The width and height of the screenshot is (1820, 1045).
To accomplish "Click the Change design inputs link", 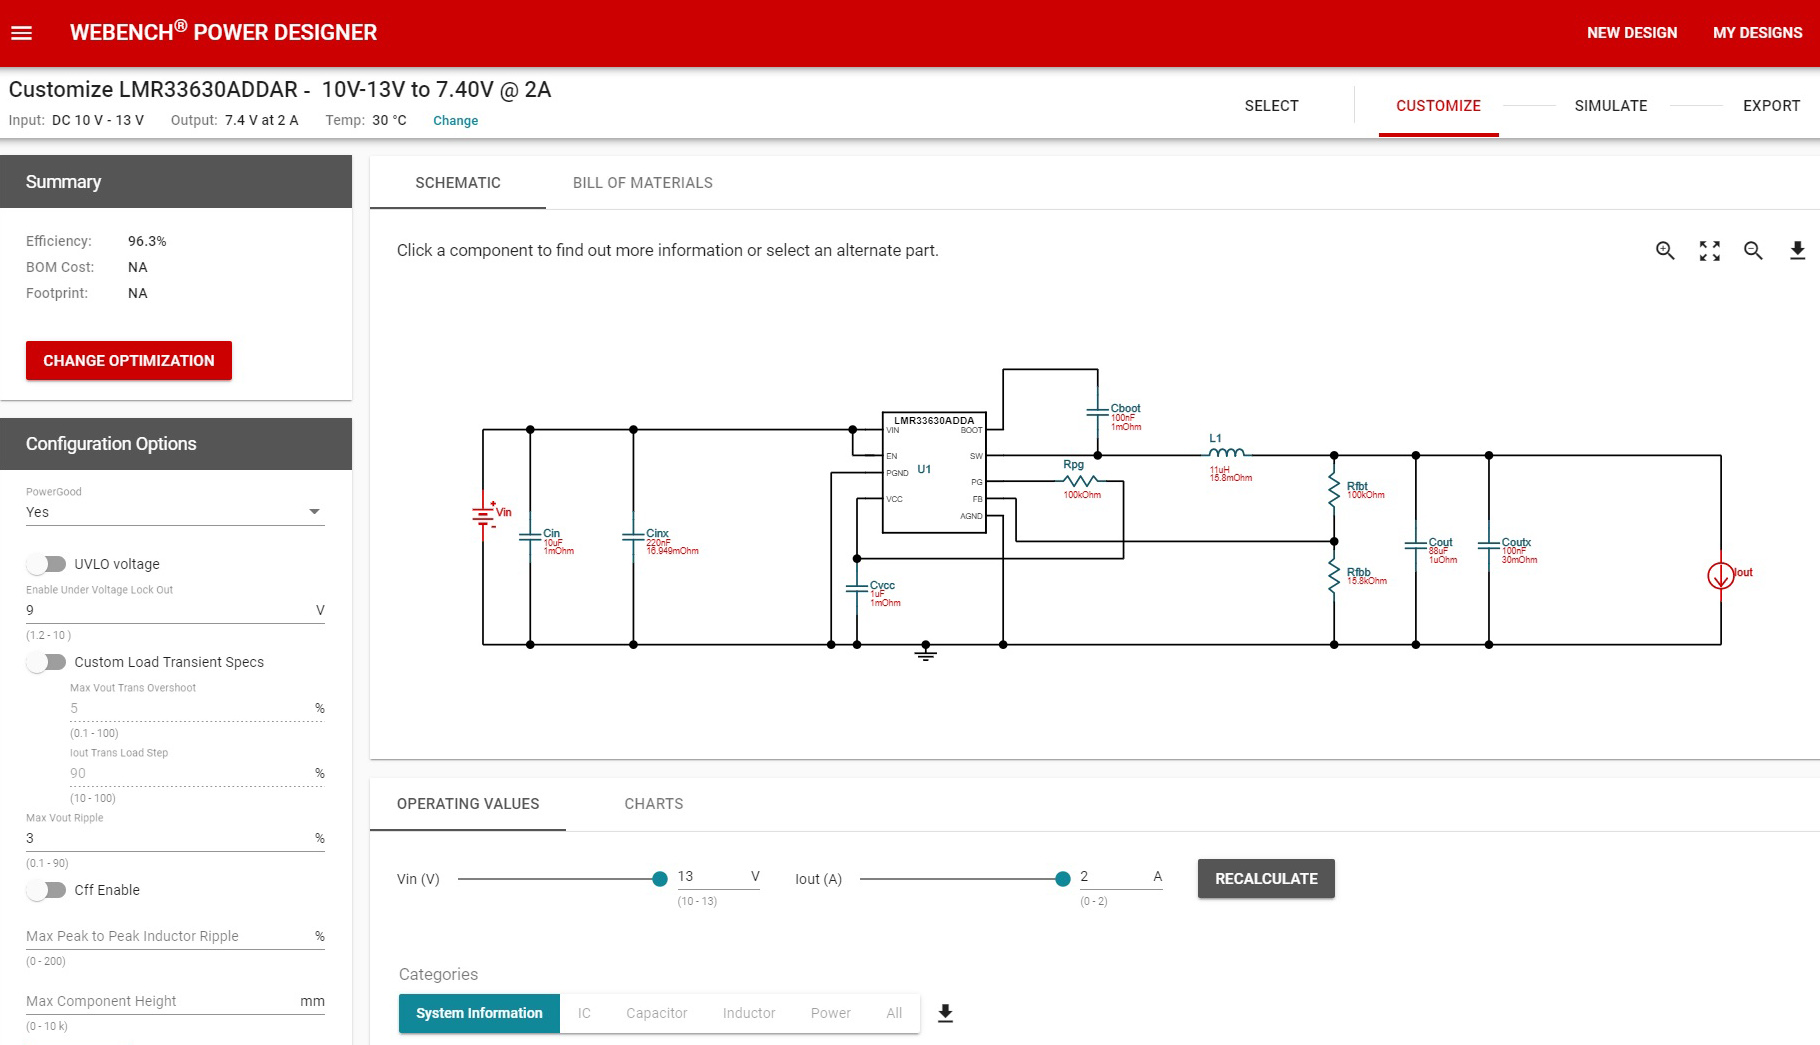I will click(455, 121).
